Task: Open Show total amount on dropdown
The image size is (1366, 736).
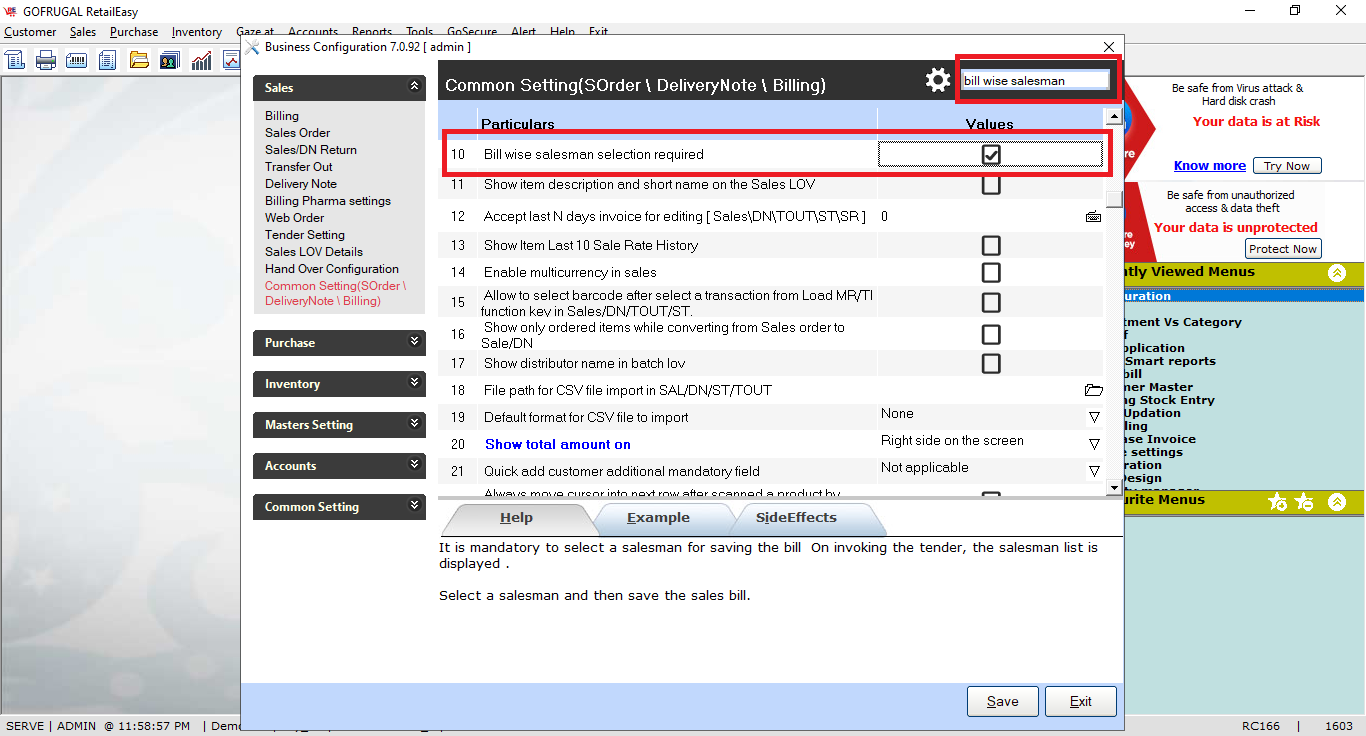Action: pos(1094,444)
